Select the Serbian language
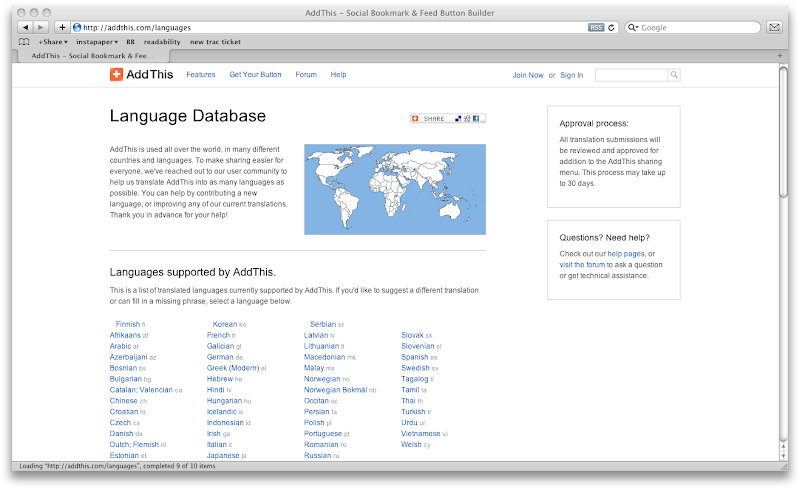The height and width of the screenshot is (489, 800). 323,324
